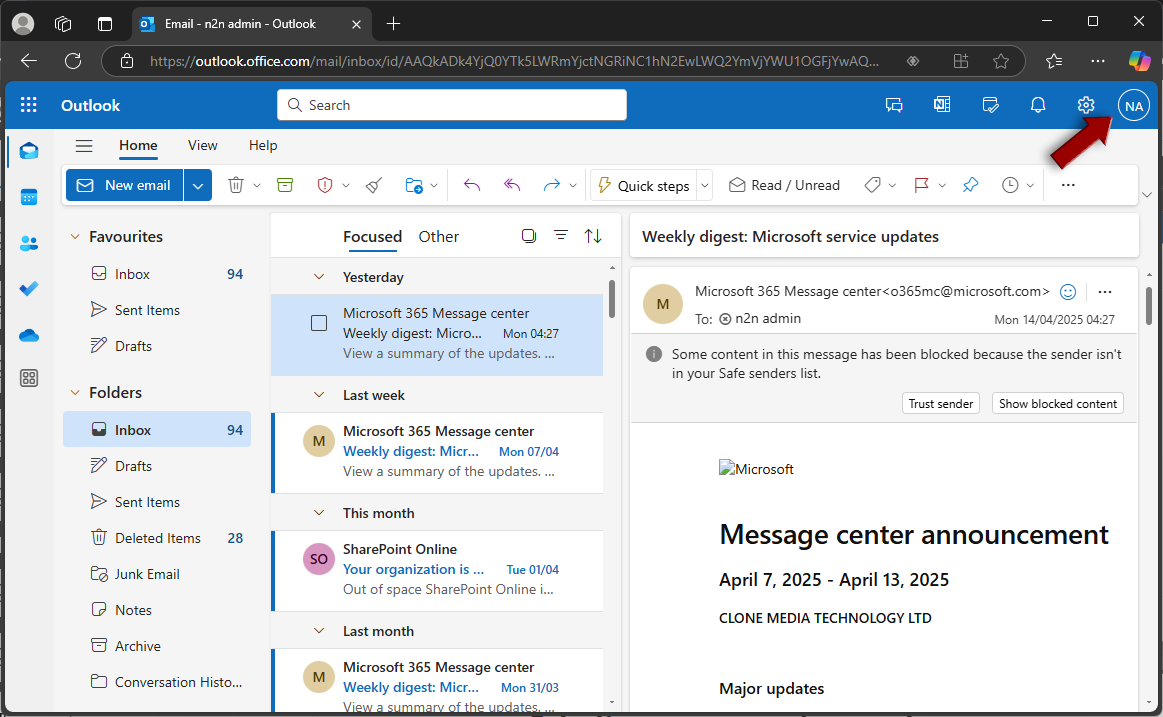Open the NA account manager avatar
The image size is (1163, 717).
[x=1133, y=105]
